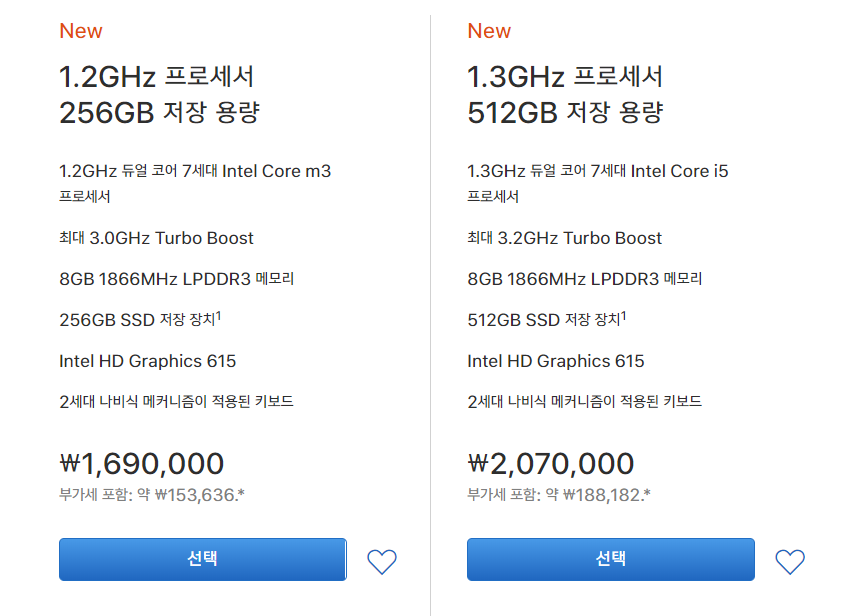
Task: Select the ₩1,690,000 256GB configuration
Action: 202,559
